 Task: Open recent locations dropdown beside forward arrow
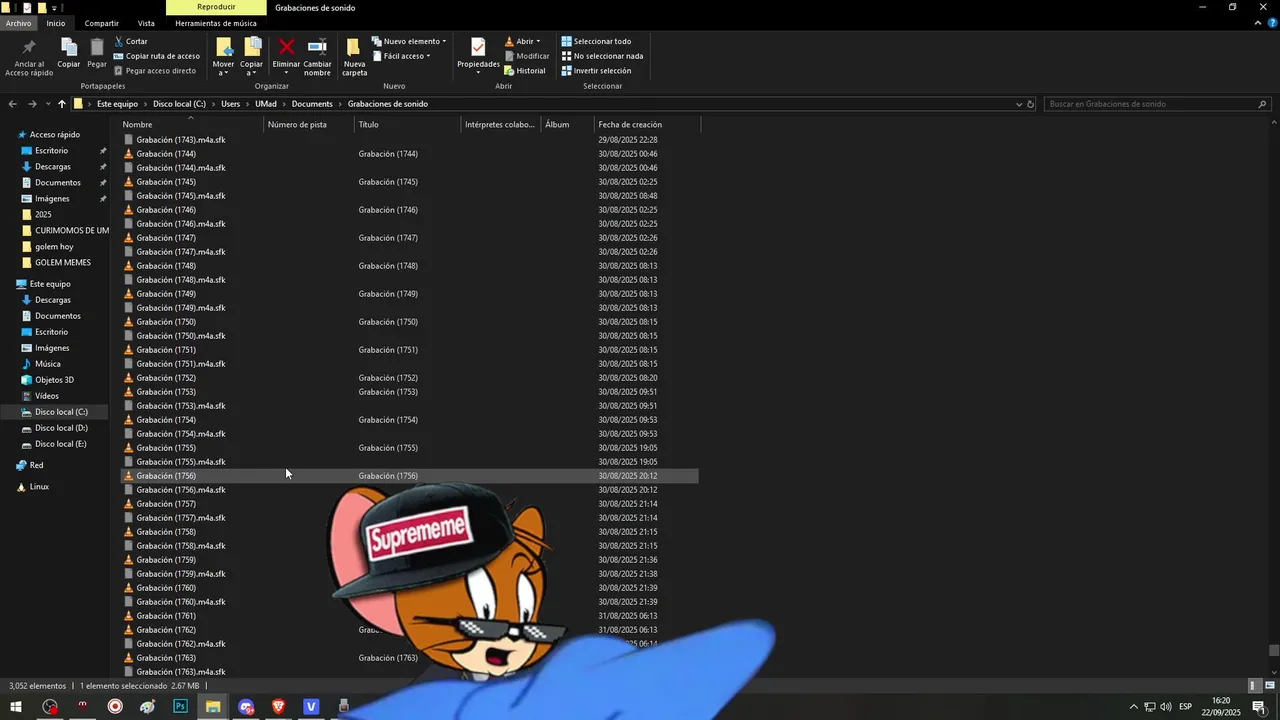pos(47,104)
